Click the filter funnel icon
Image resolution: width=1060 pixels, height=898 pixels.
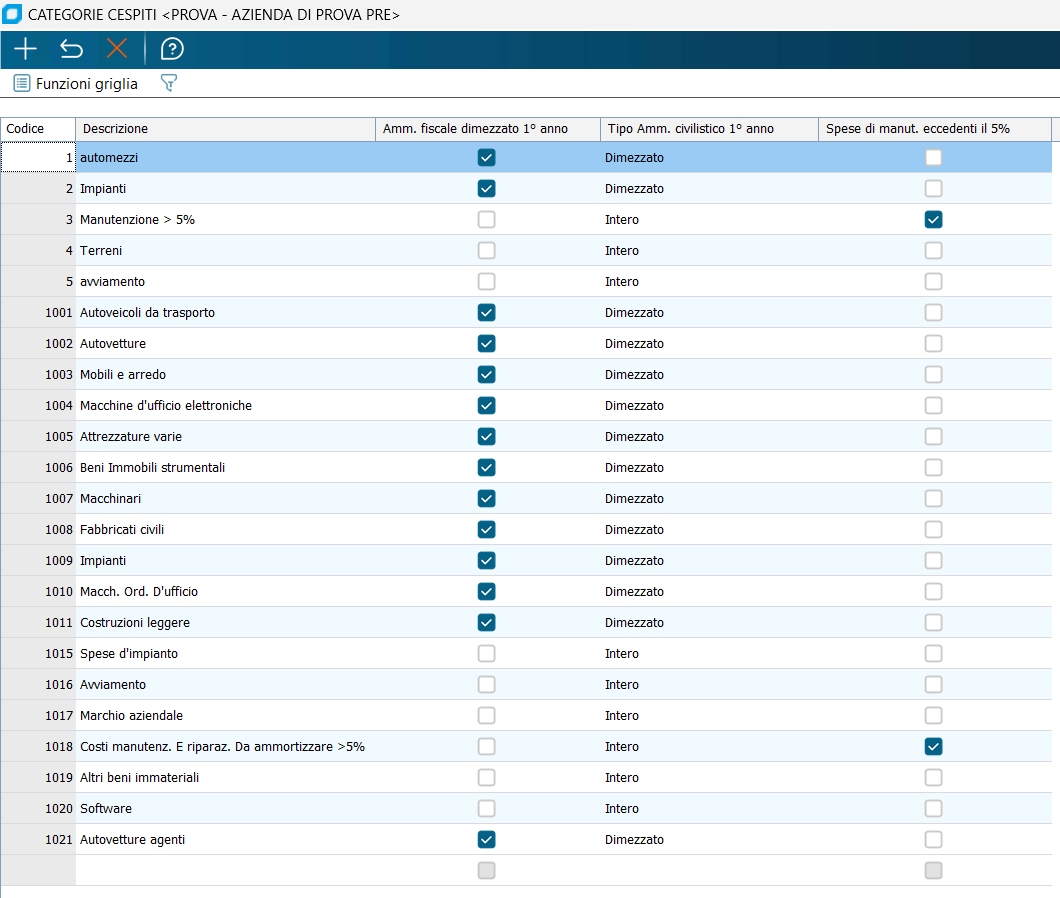tap(169, 84)
